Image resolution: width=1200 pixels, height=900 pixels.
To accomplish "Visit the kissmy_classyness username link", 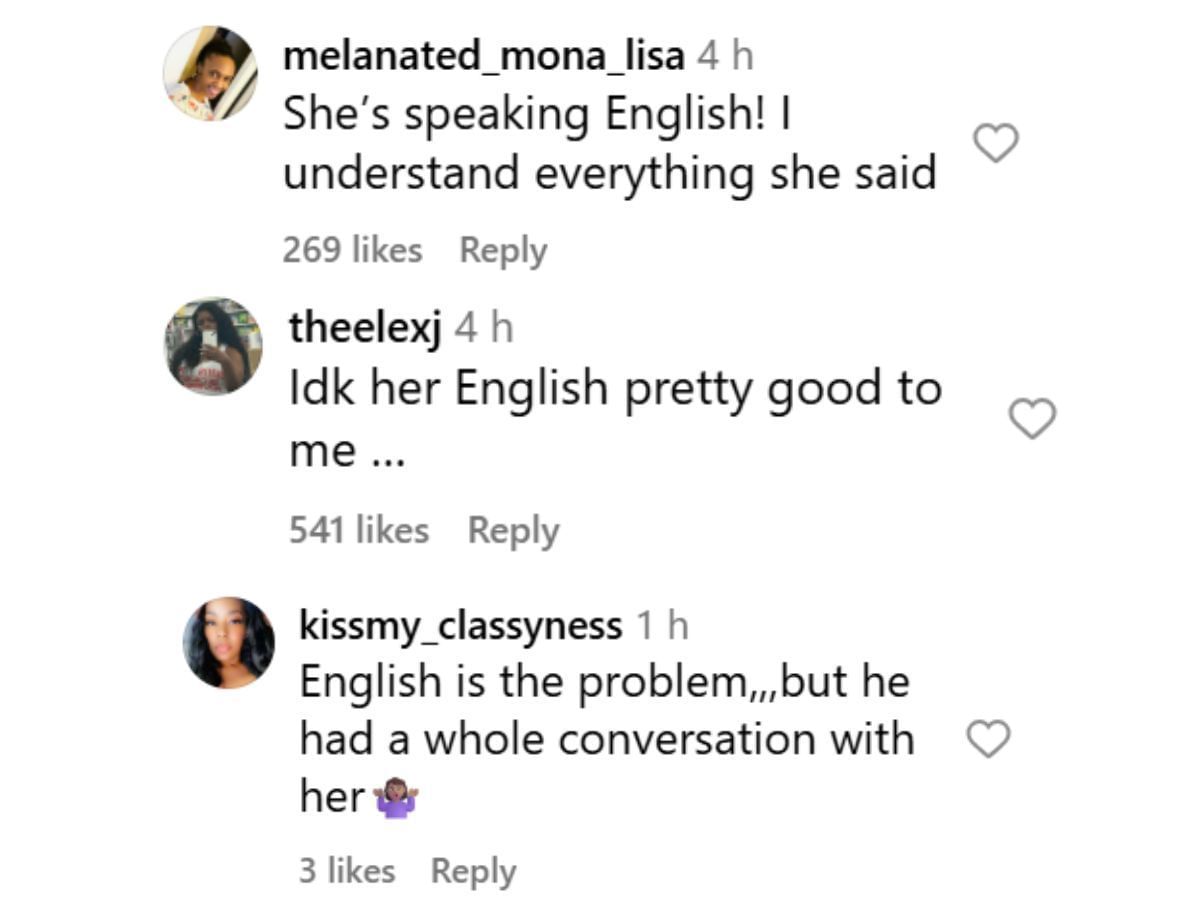I will [x=460, y=626].
